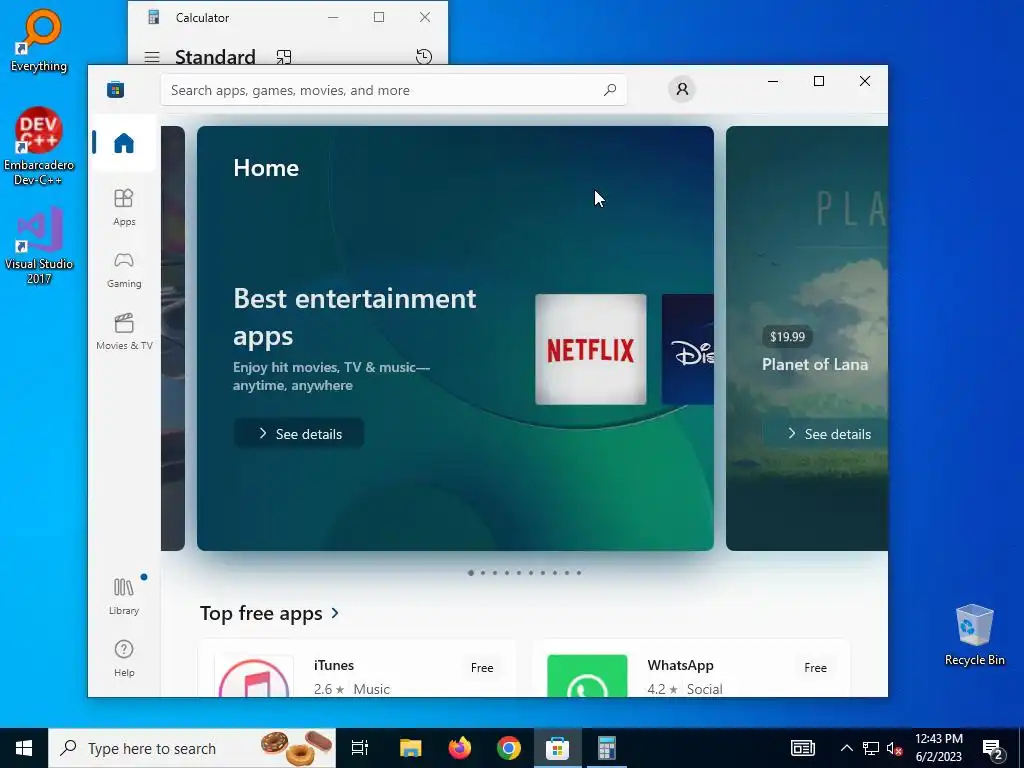Open the Everything desktop shortcut
Image resolution: width=1024 pixels, height=768 pixels.
point(39,40)
